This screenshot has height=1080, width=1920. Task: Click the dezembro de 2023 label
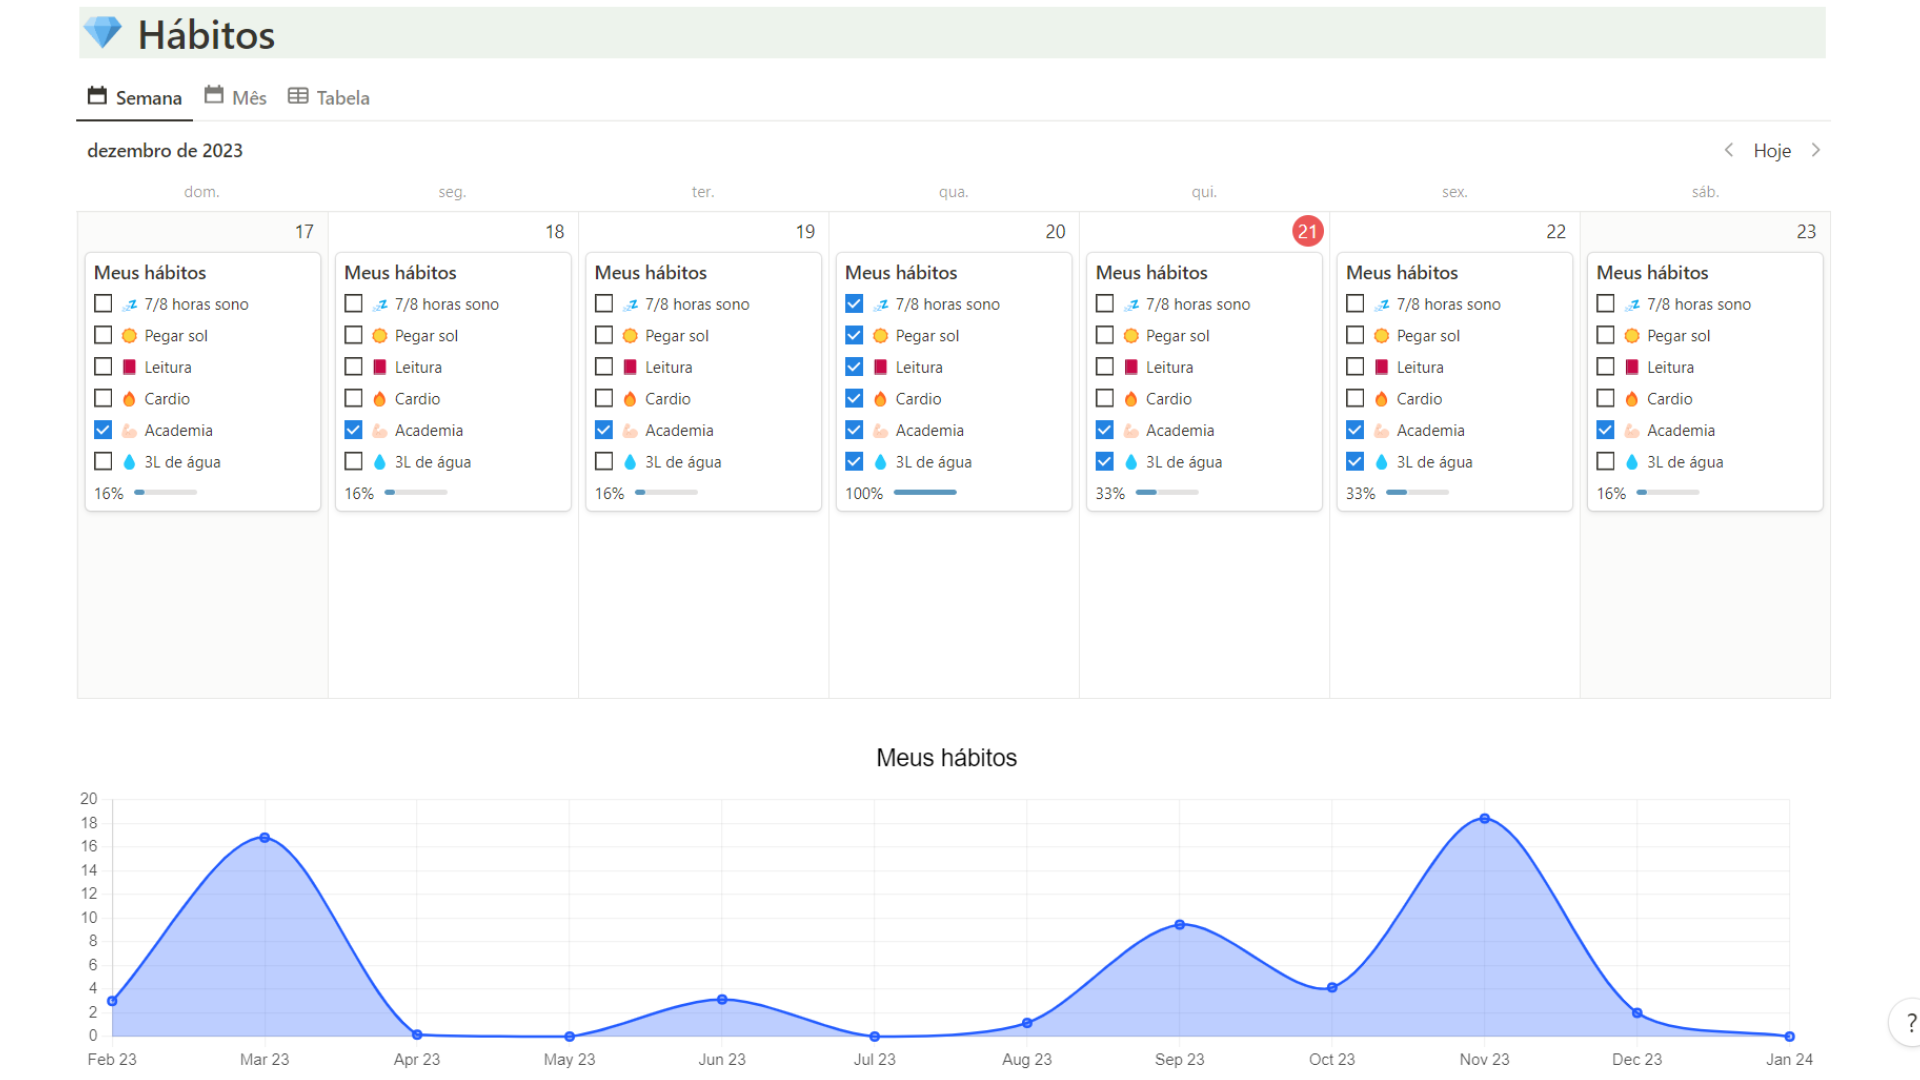pyautogui.click(x=165, y=150)
